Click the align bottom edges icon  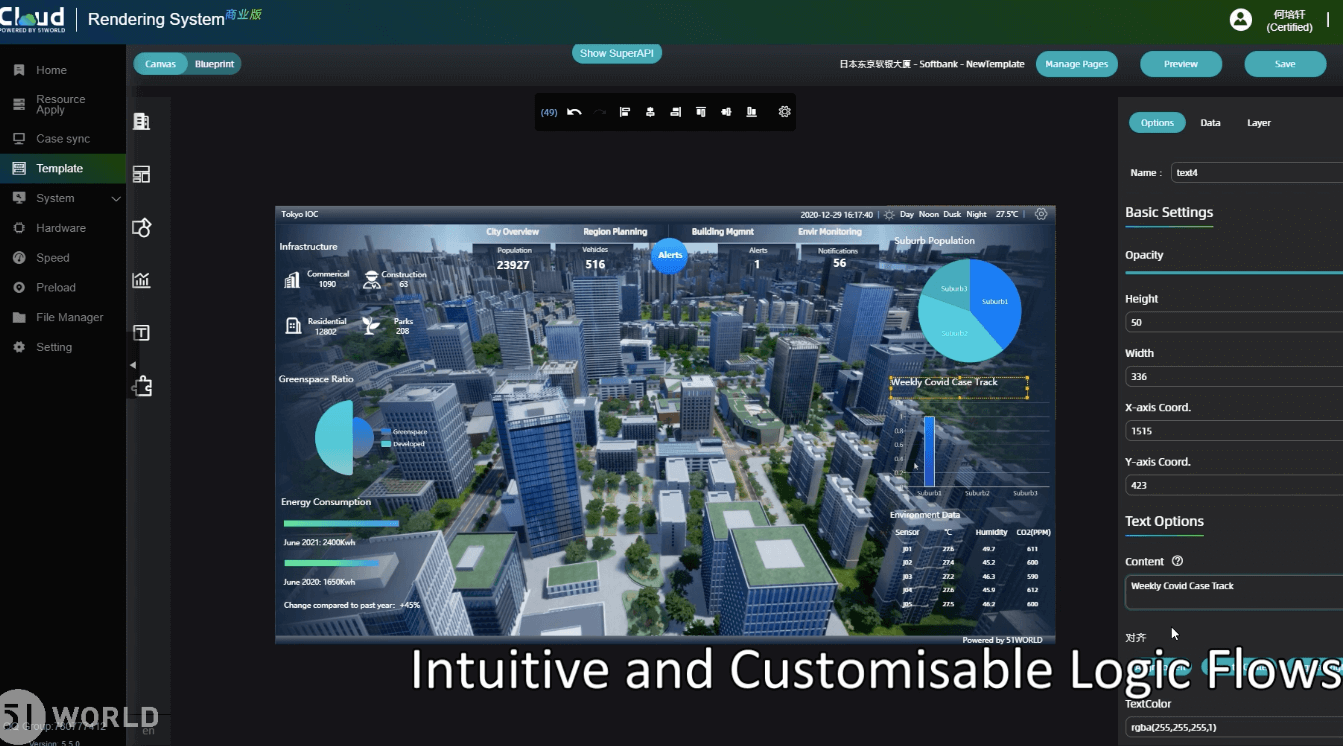point(752,112)
